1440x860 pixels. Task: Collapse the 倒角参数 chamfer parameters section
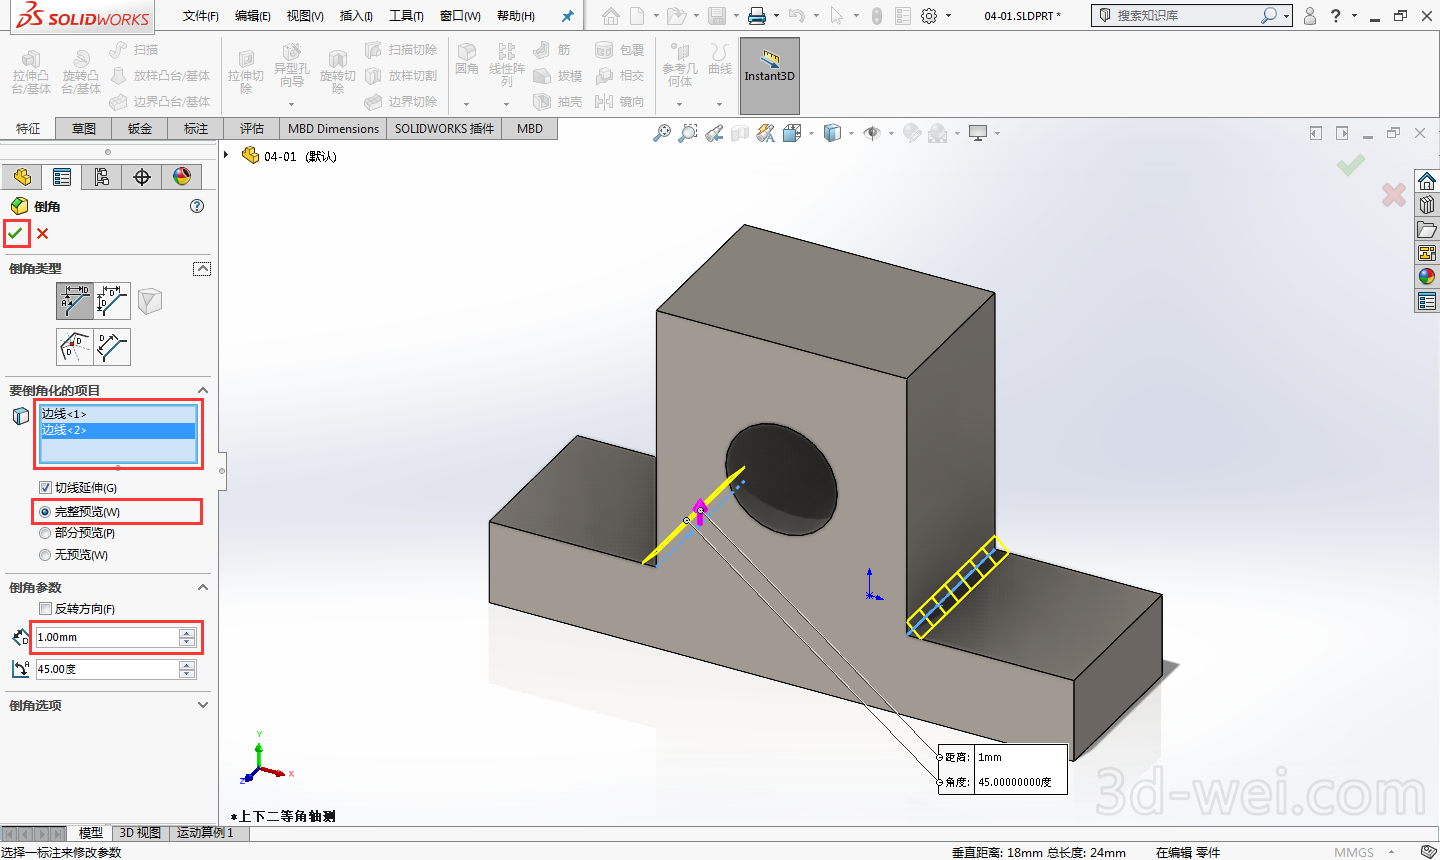click(203, 588)
